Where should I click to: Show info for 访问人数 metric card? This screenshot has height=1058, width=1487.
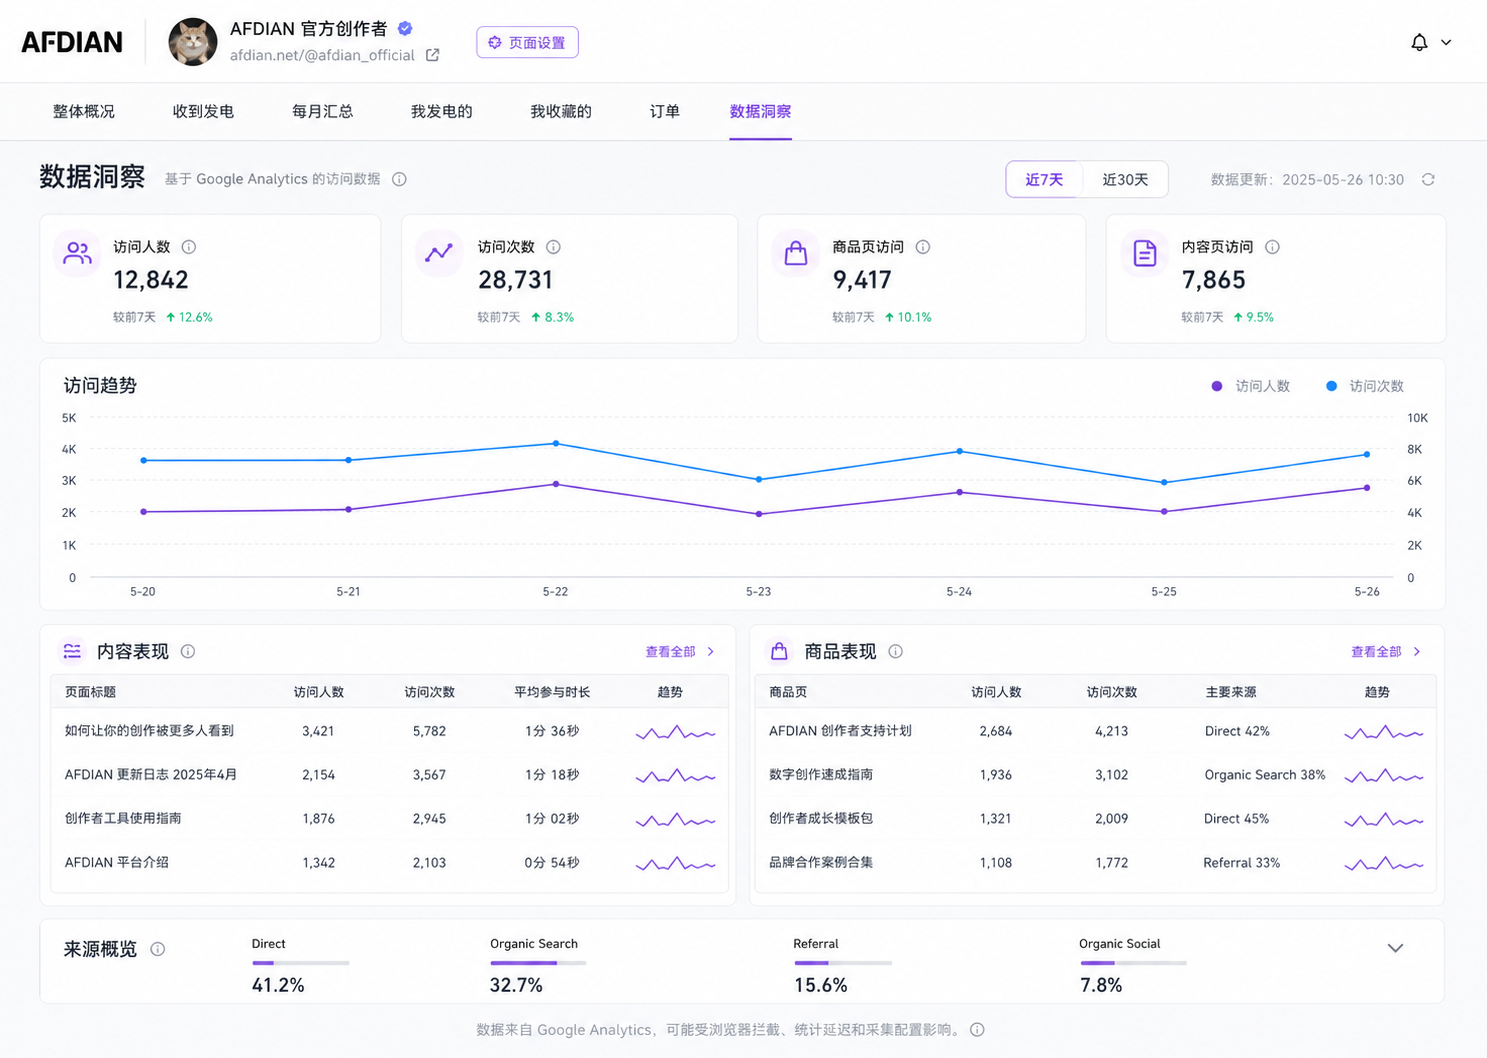click(x=189, y=247)
